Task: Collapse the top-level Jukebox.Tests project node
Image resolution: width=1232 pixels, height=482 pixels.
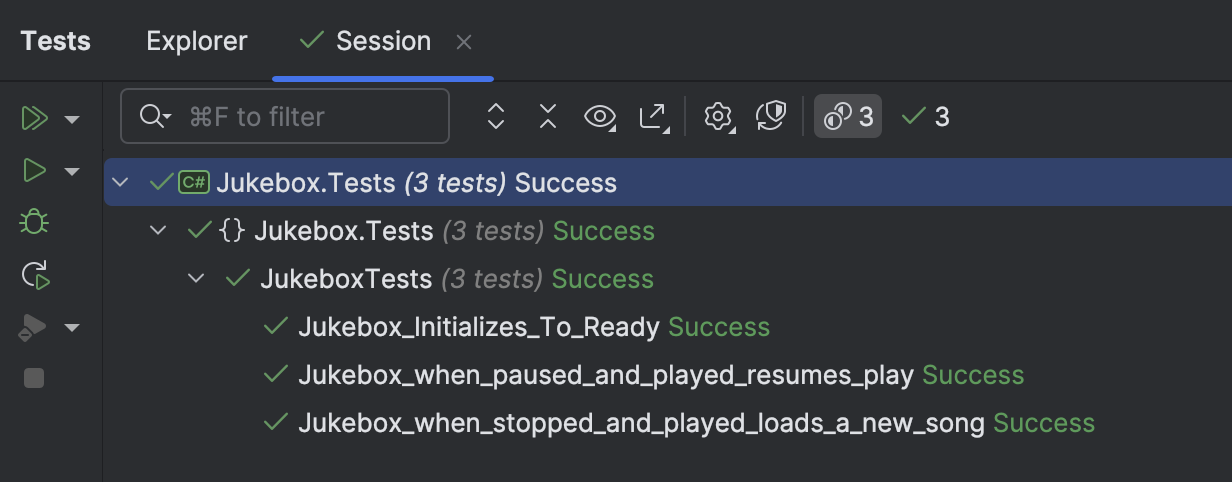Action: click(121, 183)
